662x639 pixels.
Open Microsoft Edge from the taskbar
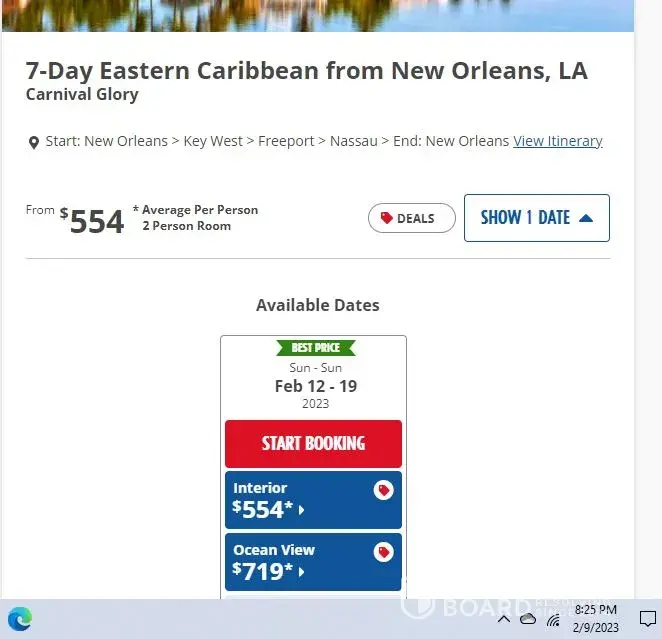[19, 619]
